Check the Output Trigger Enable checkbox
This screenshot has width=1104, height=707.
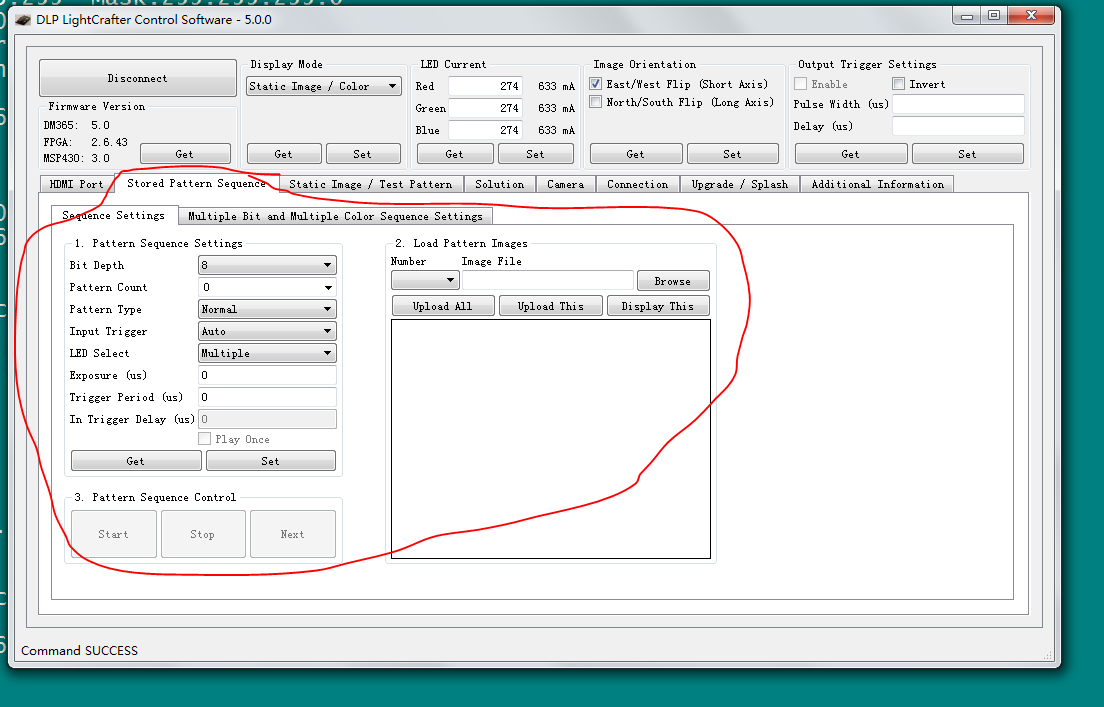801,84
